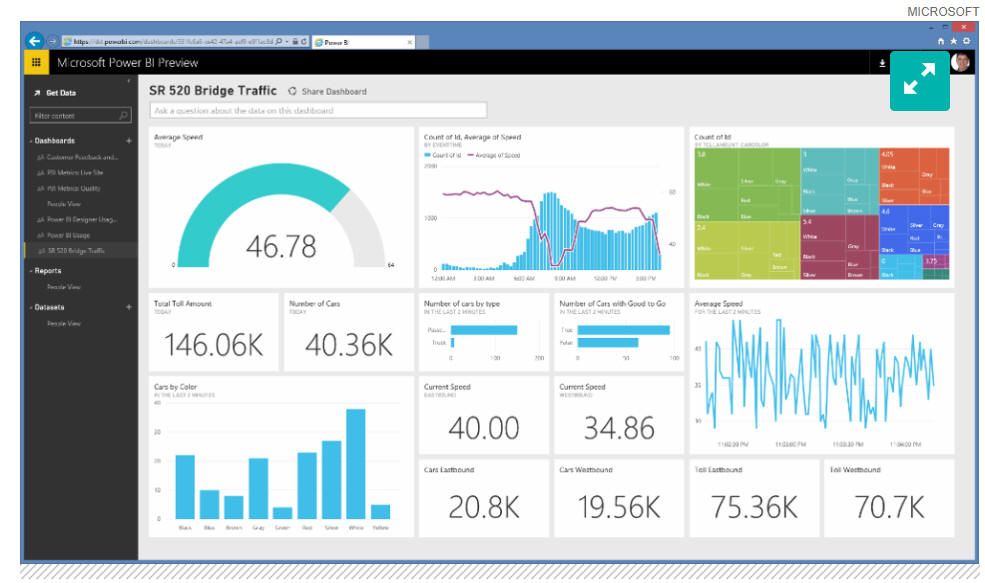Click Average of Speed legend entry
This screenshot has height=583, width=985.
494,155
